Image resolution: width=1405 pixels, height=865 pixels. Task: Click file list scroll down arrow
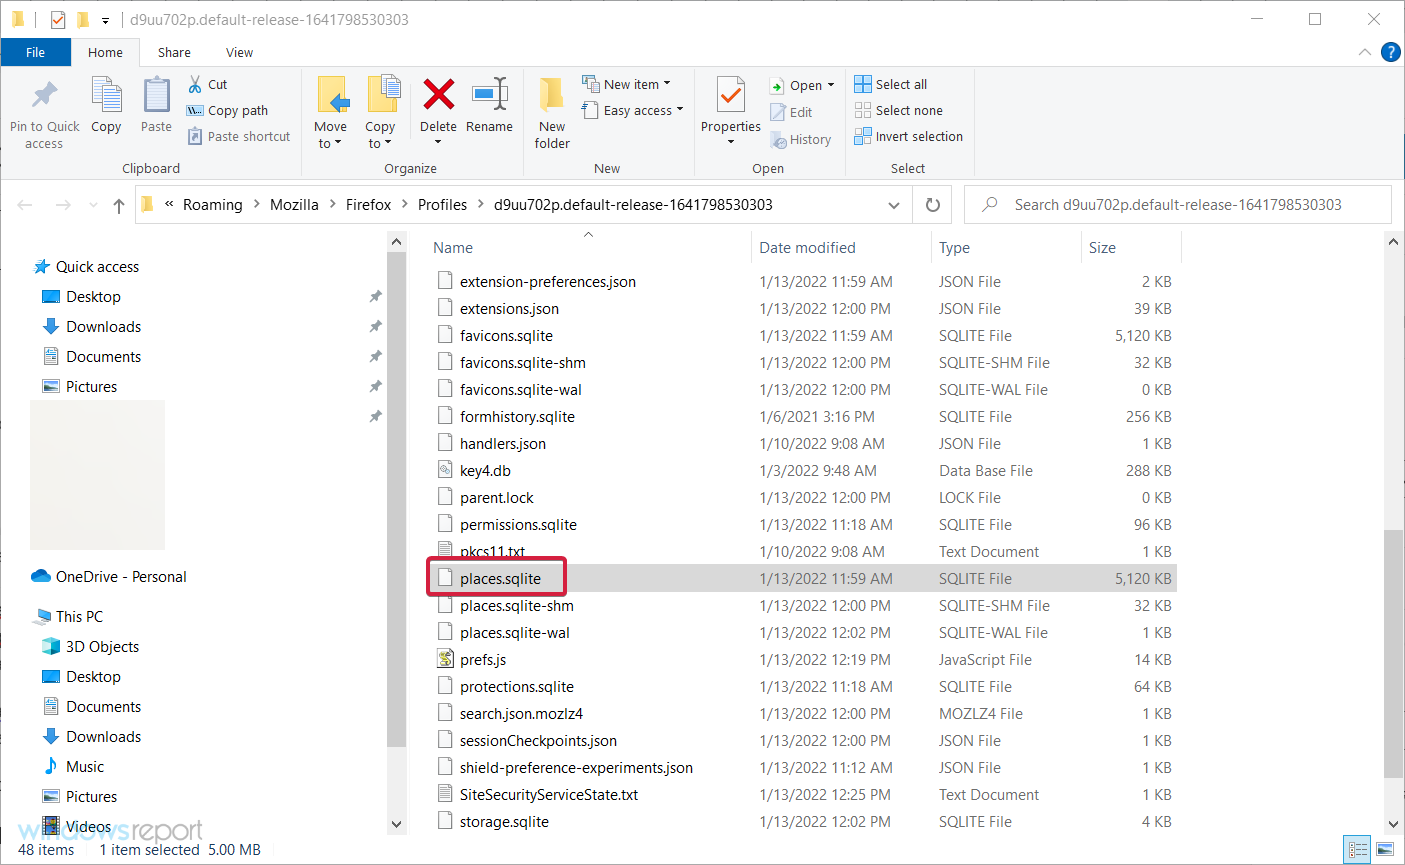1394,825
